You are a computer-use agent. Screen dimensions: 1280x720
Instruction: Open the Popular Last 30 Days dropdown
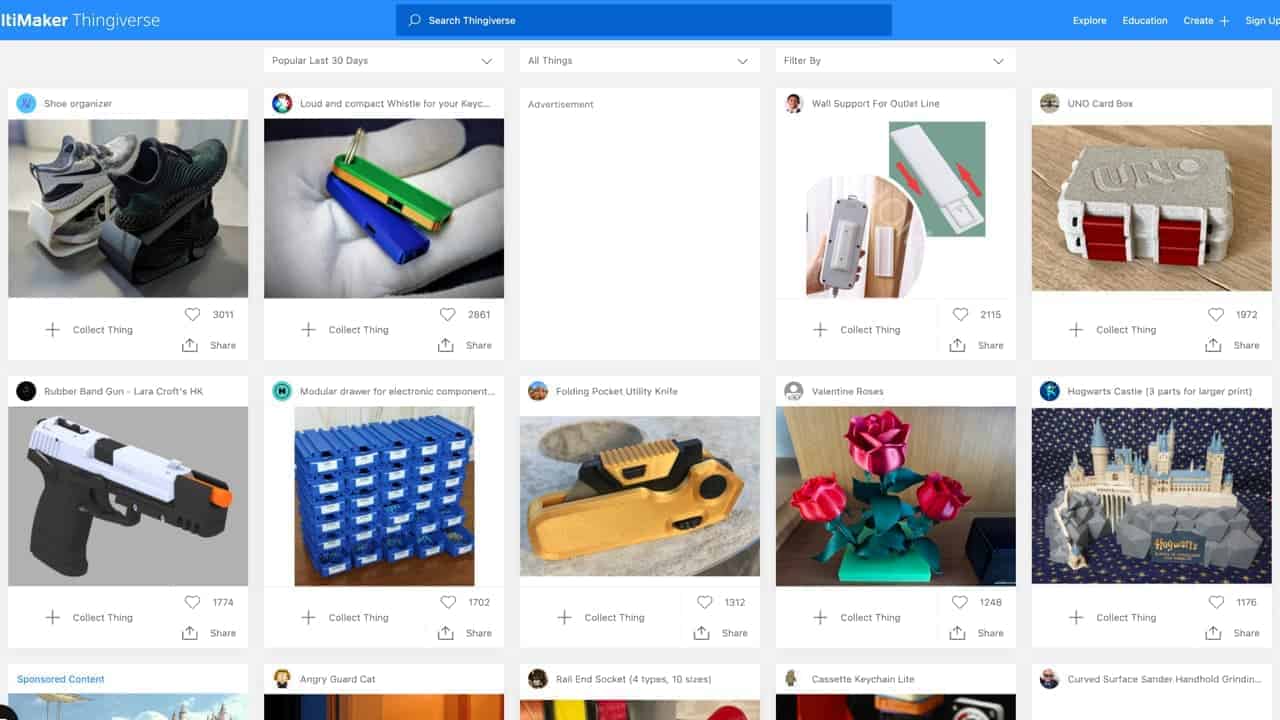tap(382, 60)
